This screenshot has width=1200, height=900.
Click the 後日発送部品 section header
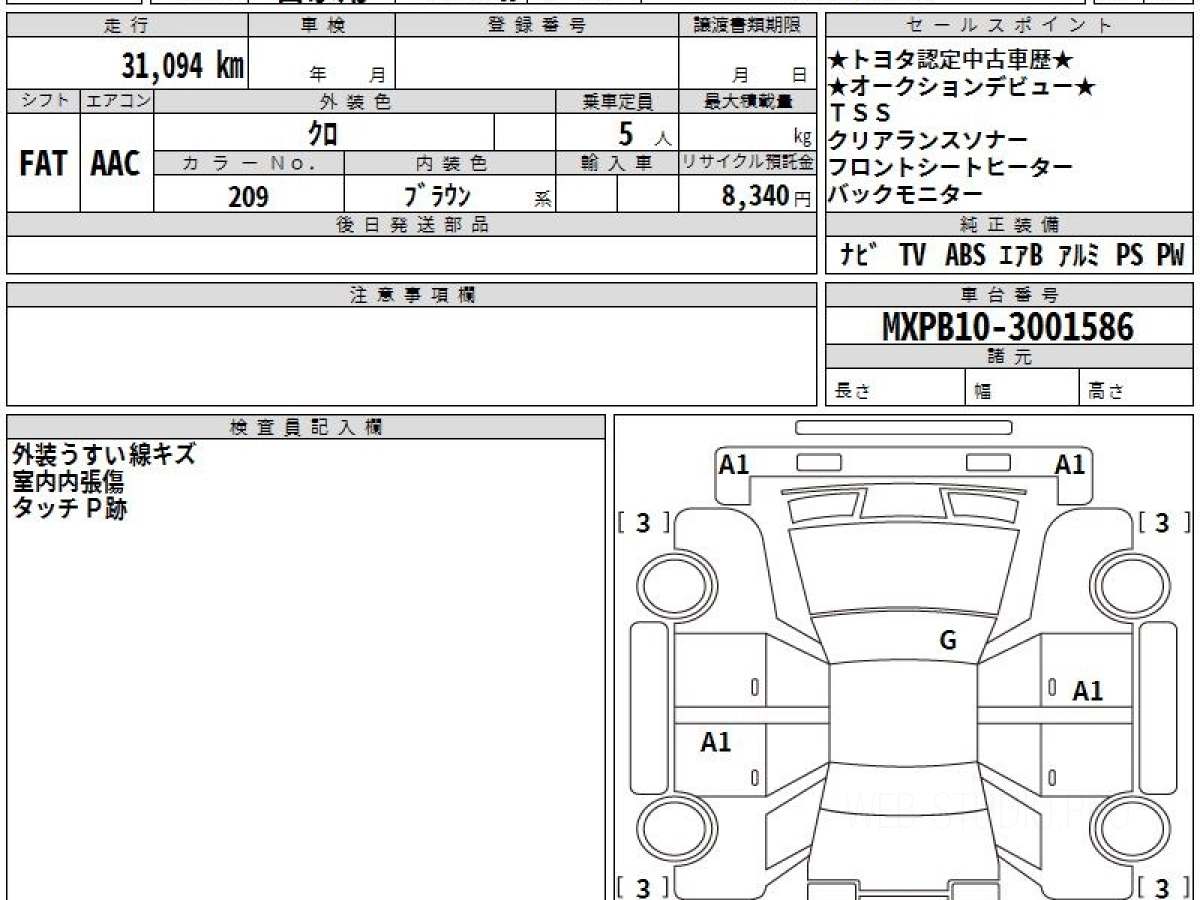click(x=411, y=225)
